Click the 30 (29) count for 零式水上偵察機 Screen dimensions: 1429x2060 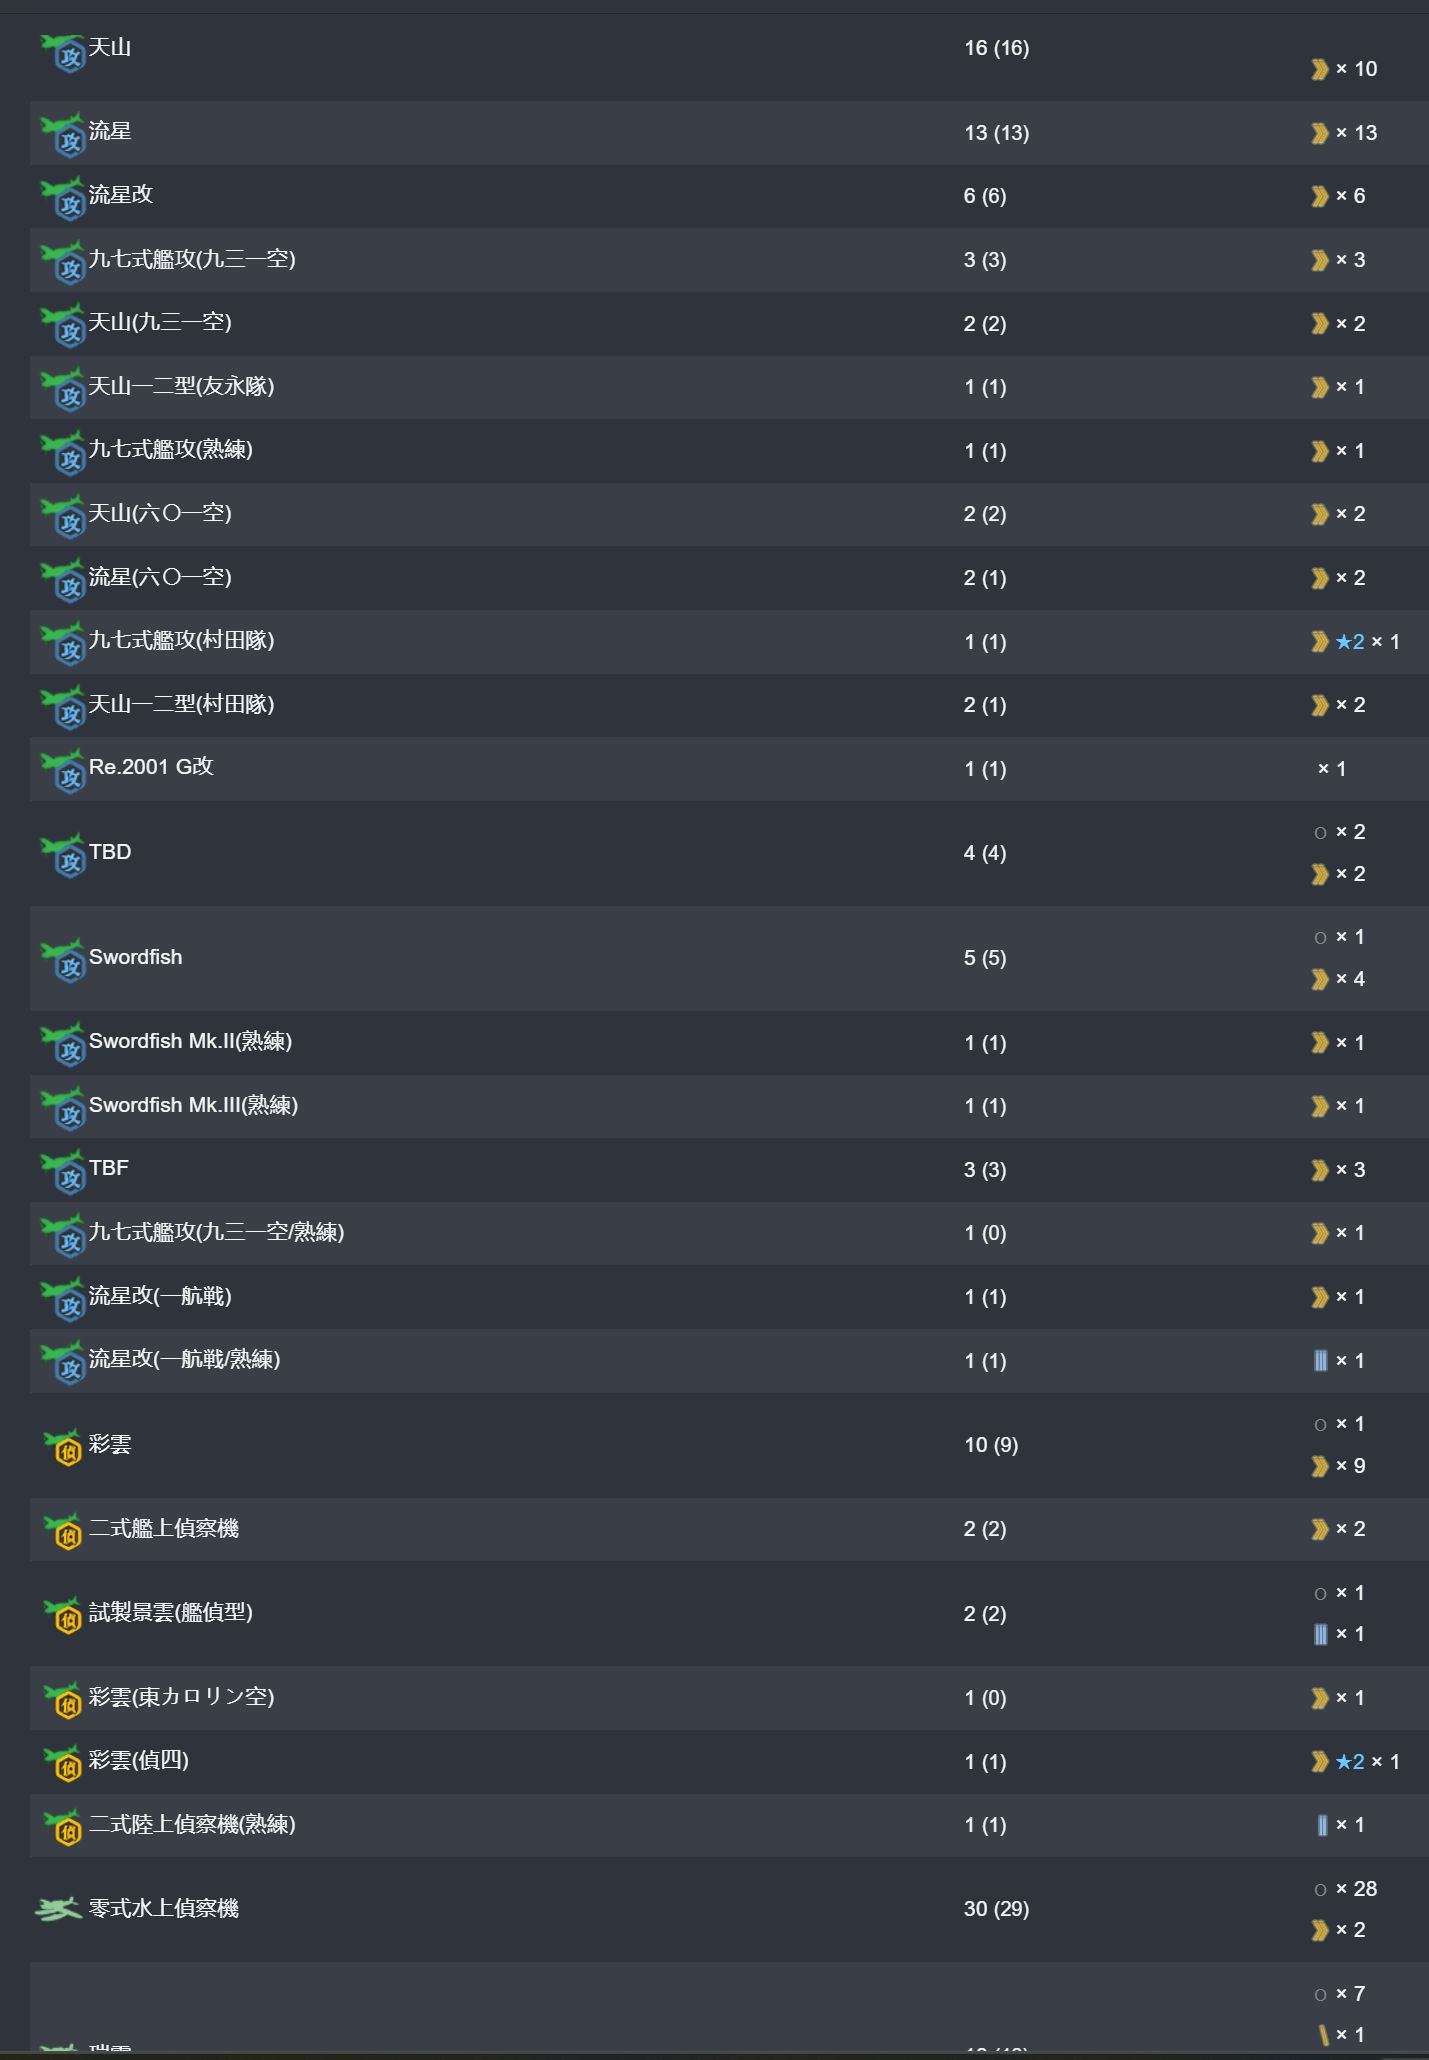tap(996, 1909)
